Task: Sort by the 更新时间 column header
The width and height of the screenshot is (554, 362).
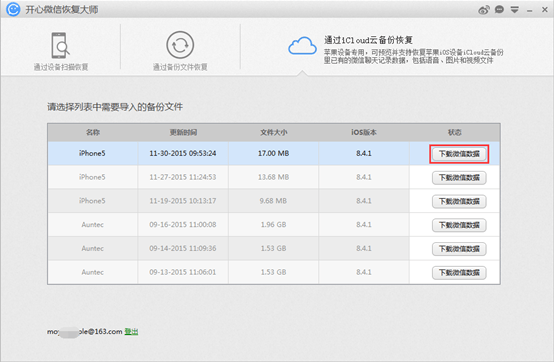Action: 183,132
